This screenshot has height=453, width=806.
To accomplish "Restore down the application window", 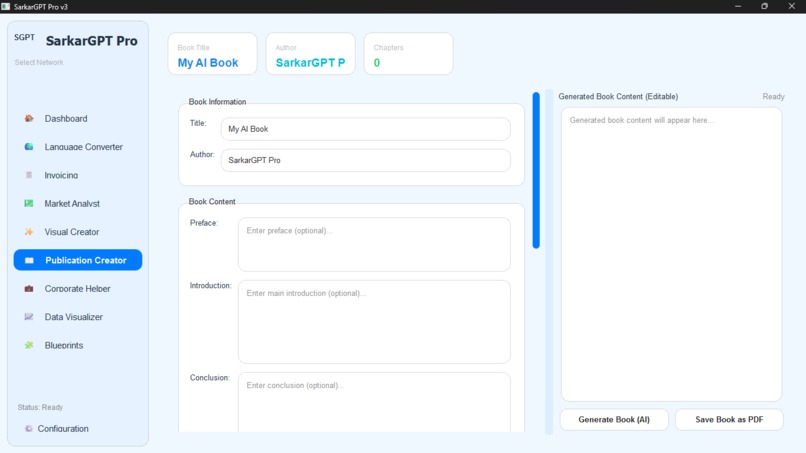I will pos(764,6).
